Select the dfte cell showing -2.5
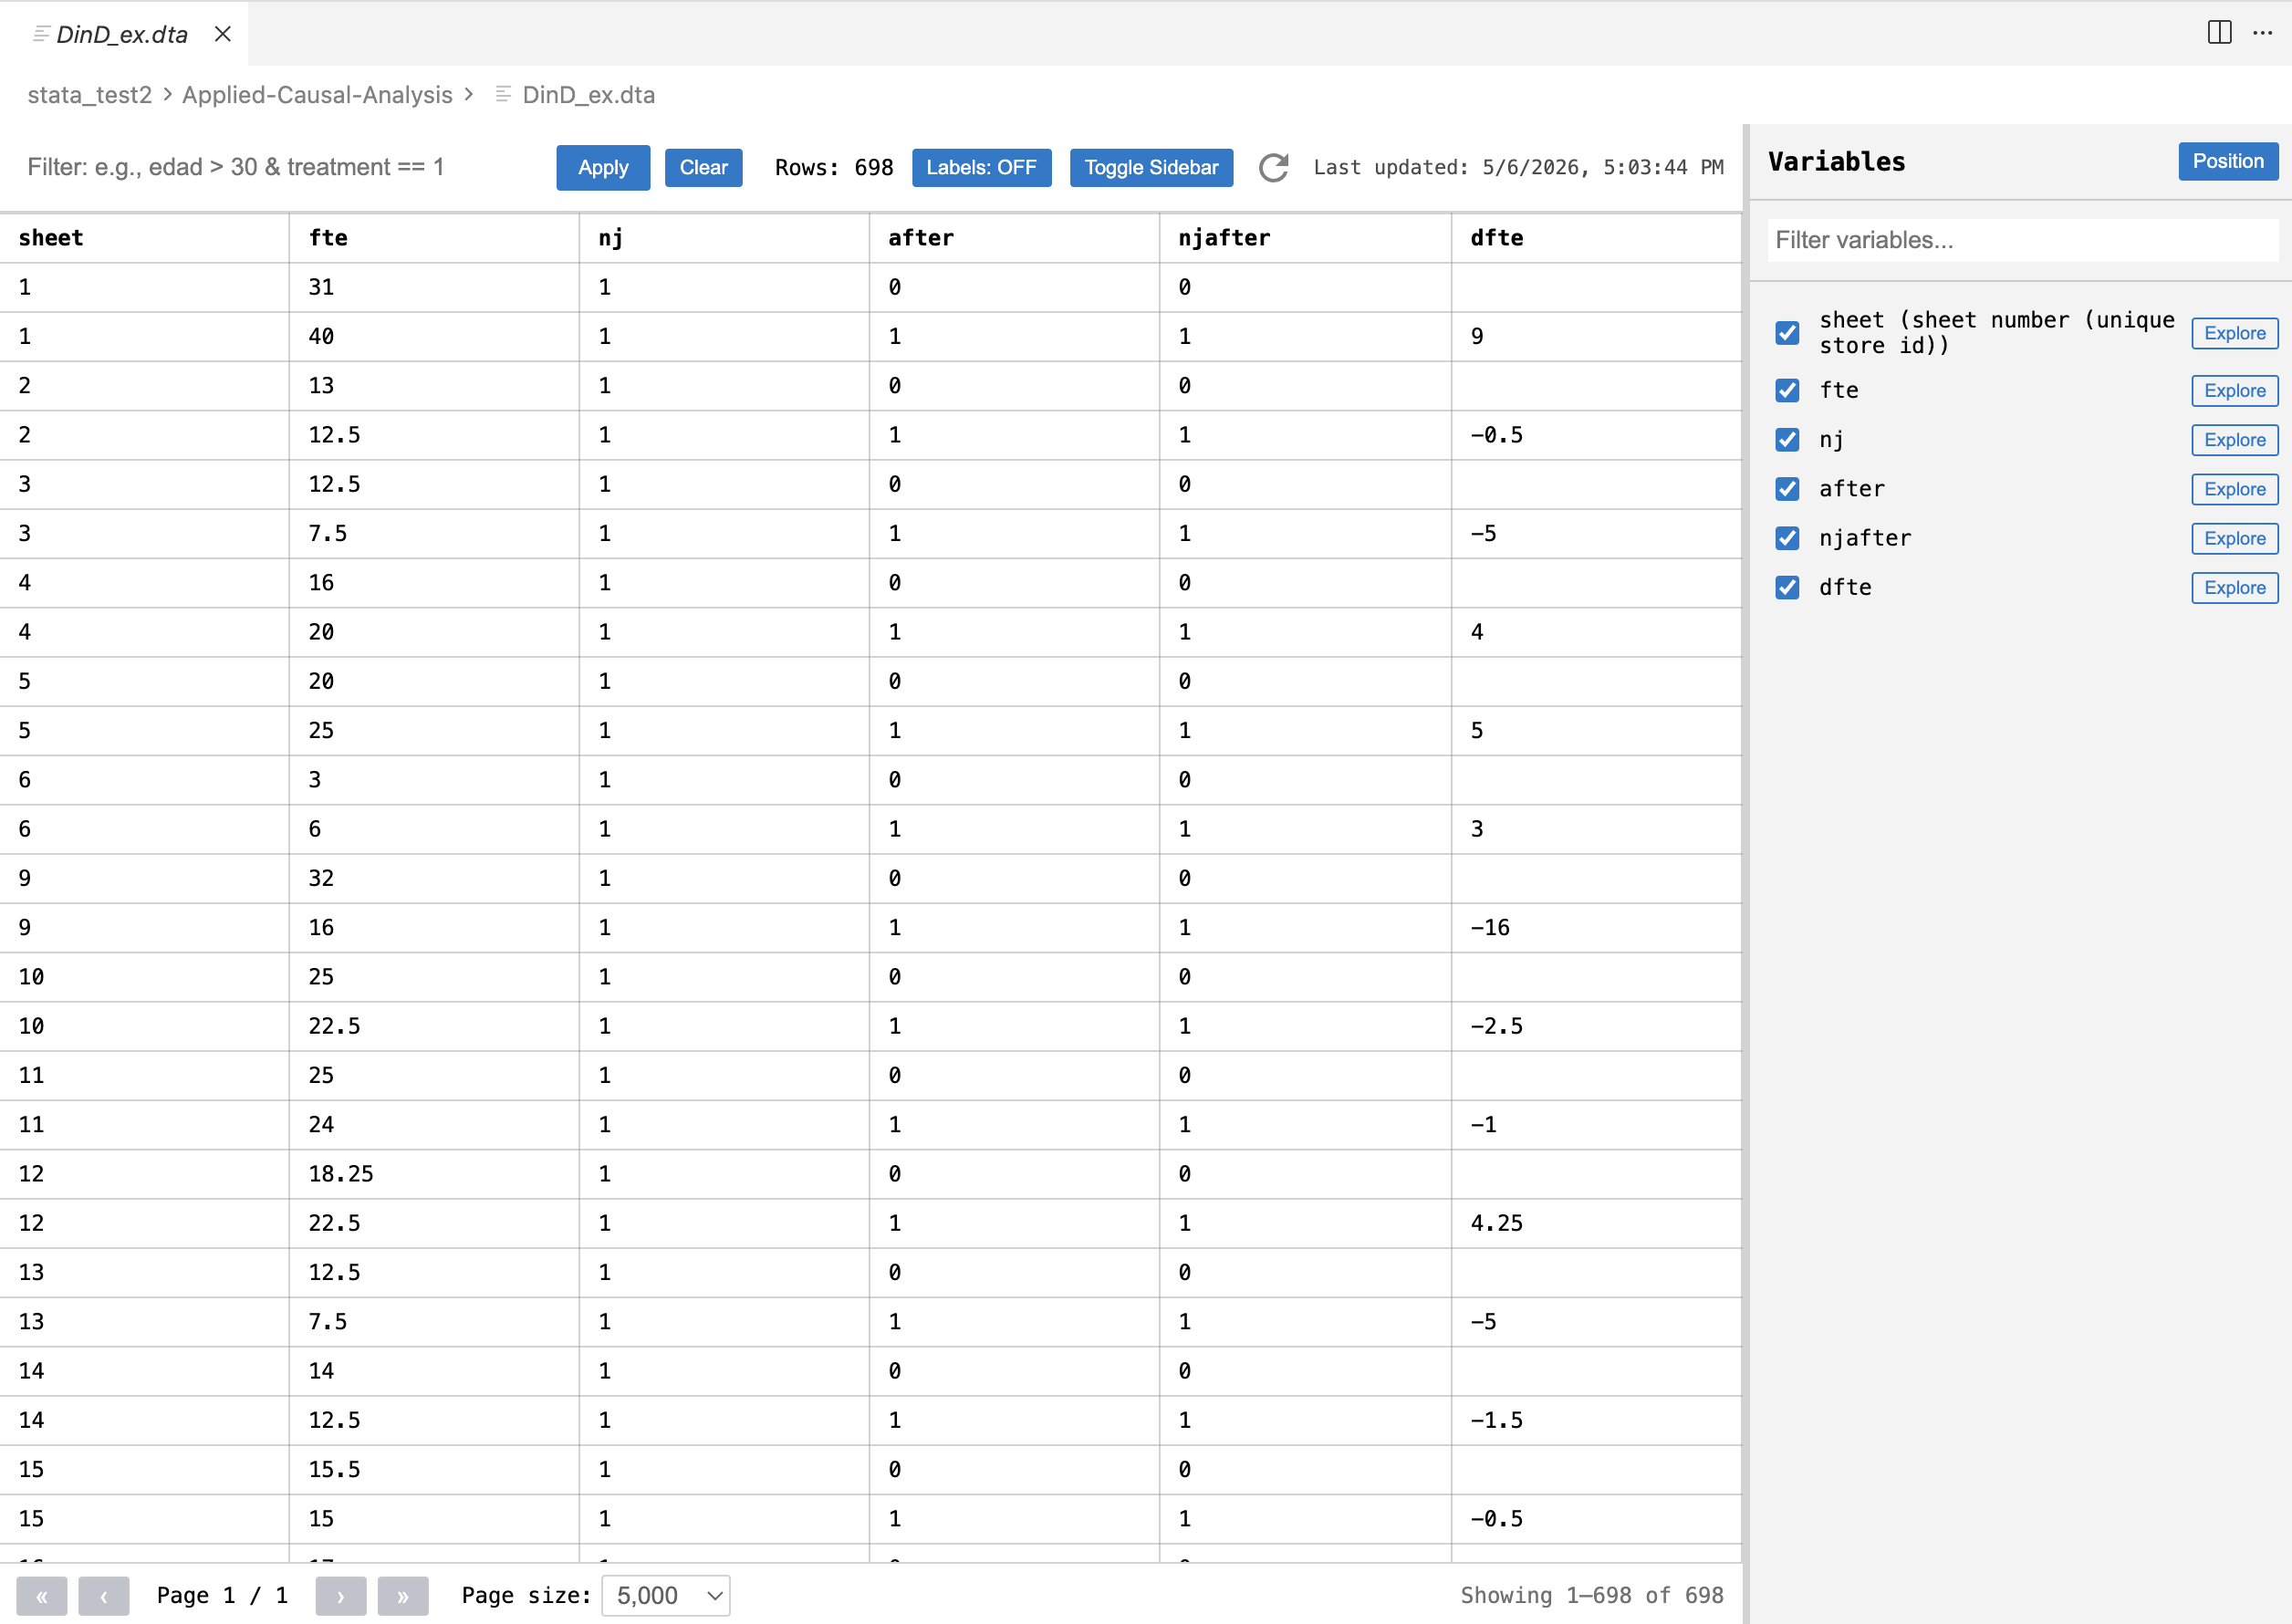This screenshot has height=1624, width=2292. click(1596, 1026)
